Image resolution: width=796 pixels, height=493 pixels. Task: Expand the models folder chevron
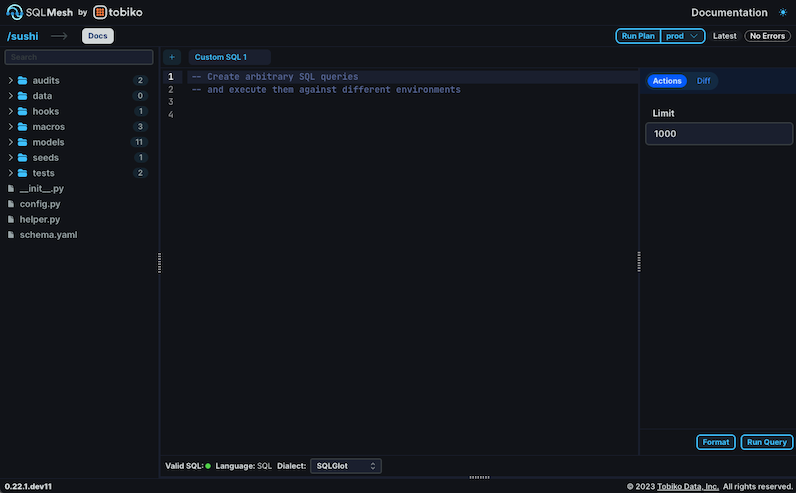click(11, 142)
